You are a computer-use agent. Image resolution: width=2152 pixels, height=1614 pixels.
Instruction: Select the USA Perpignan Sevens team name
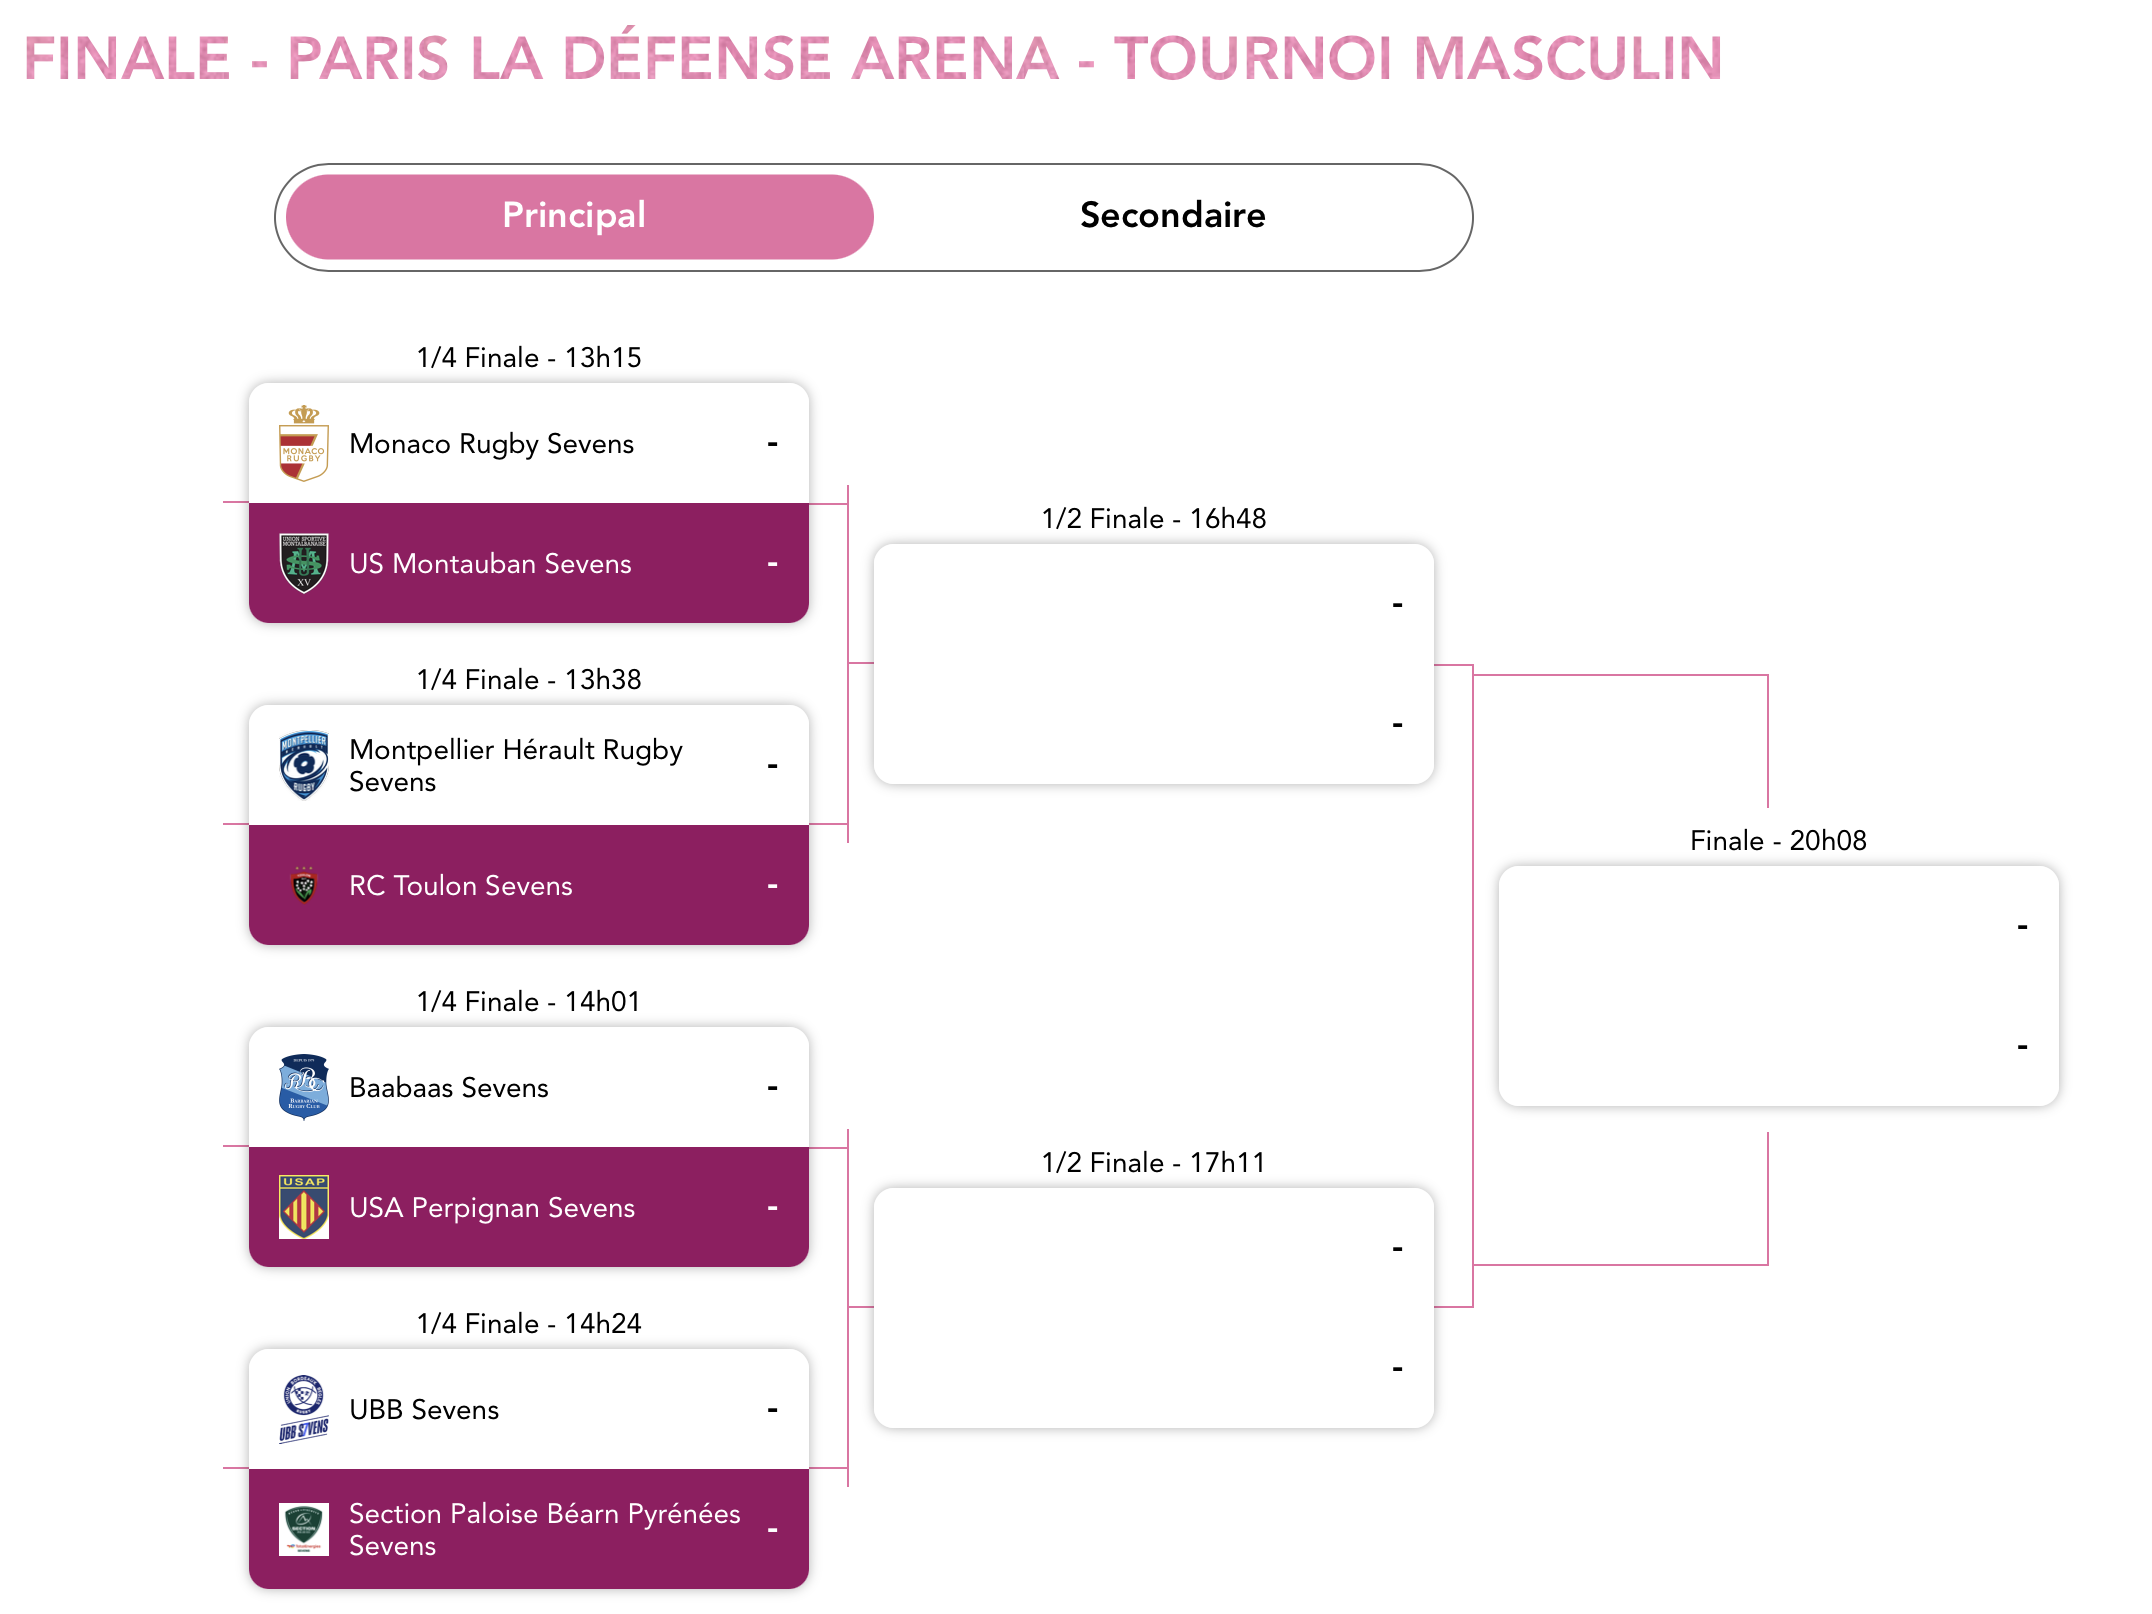[492, 1208]
